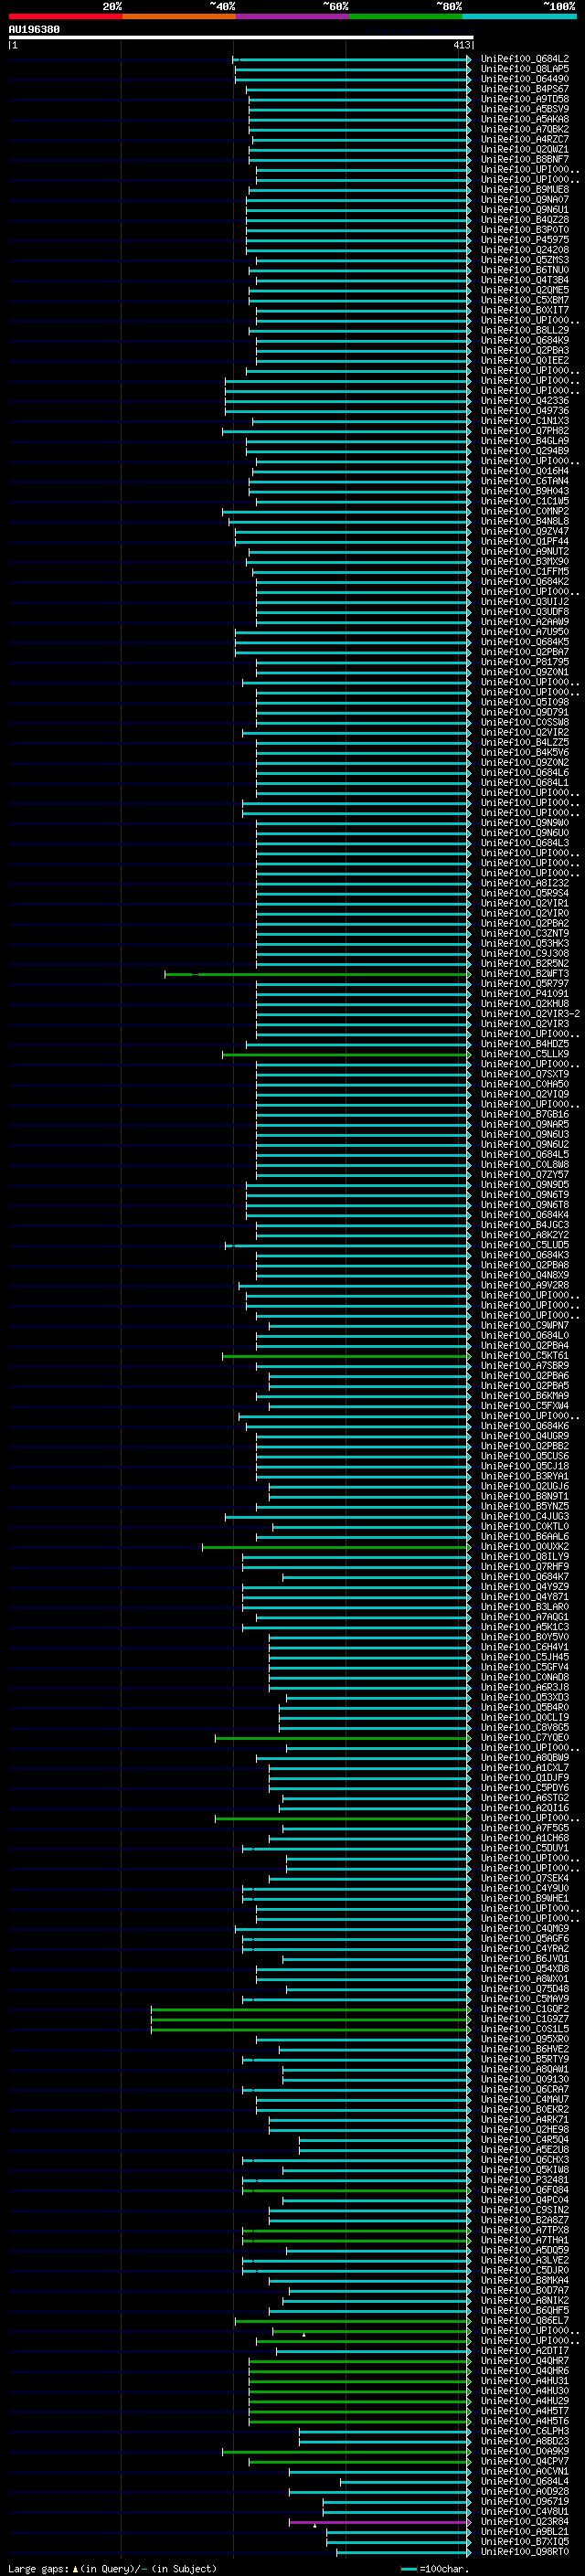Select hit label UniRef100_Q9N9D5
Image resolution: width=585 pixels, height=2576 pixels.
point(524,1184)
